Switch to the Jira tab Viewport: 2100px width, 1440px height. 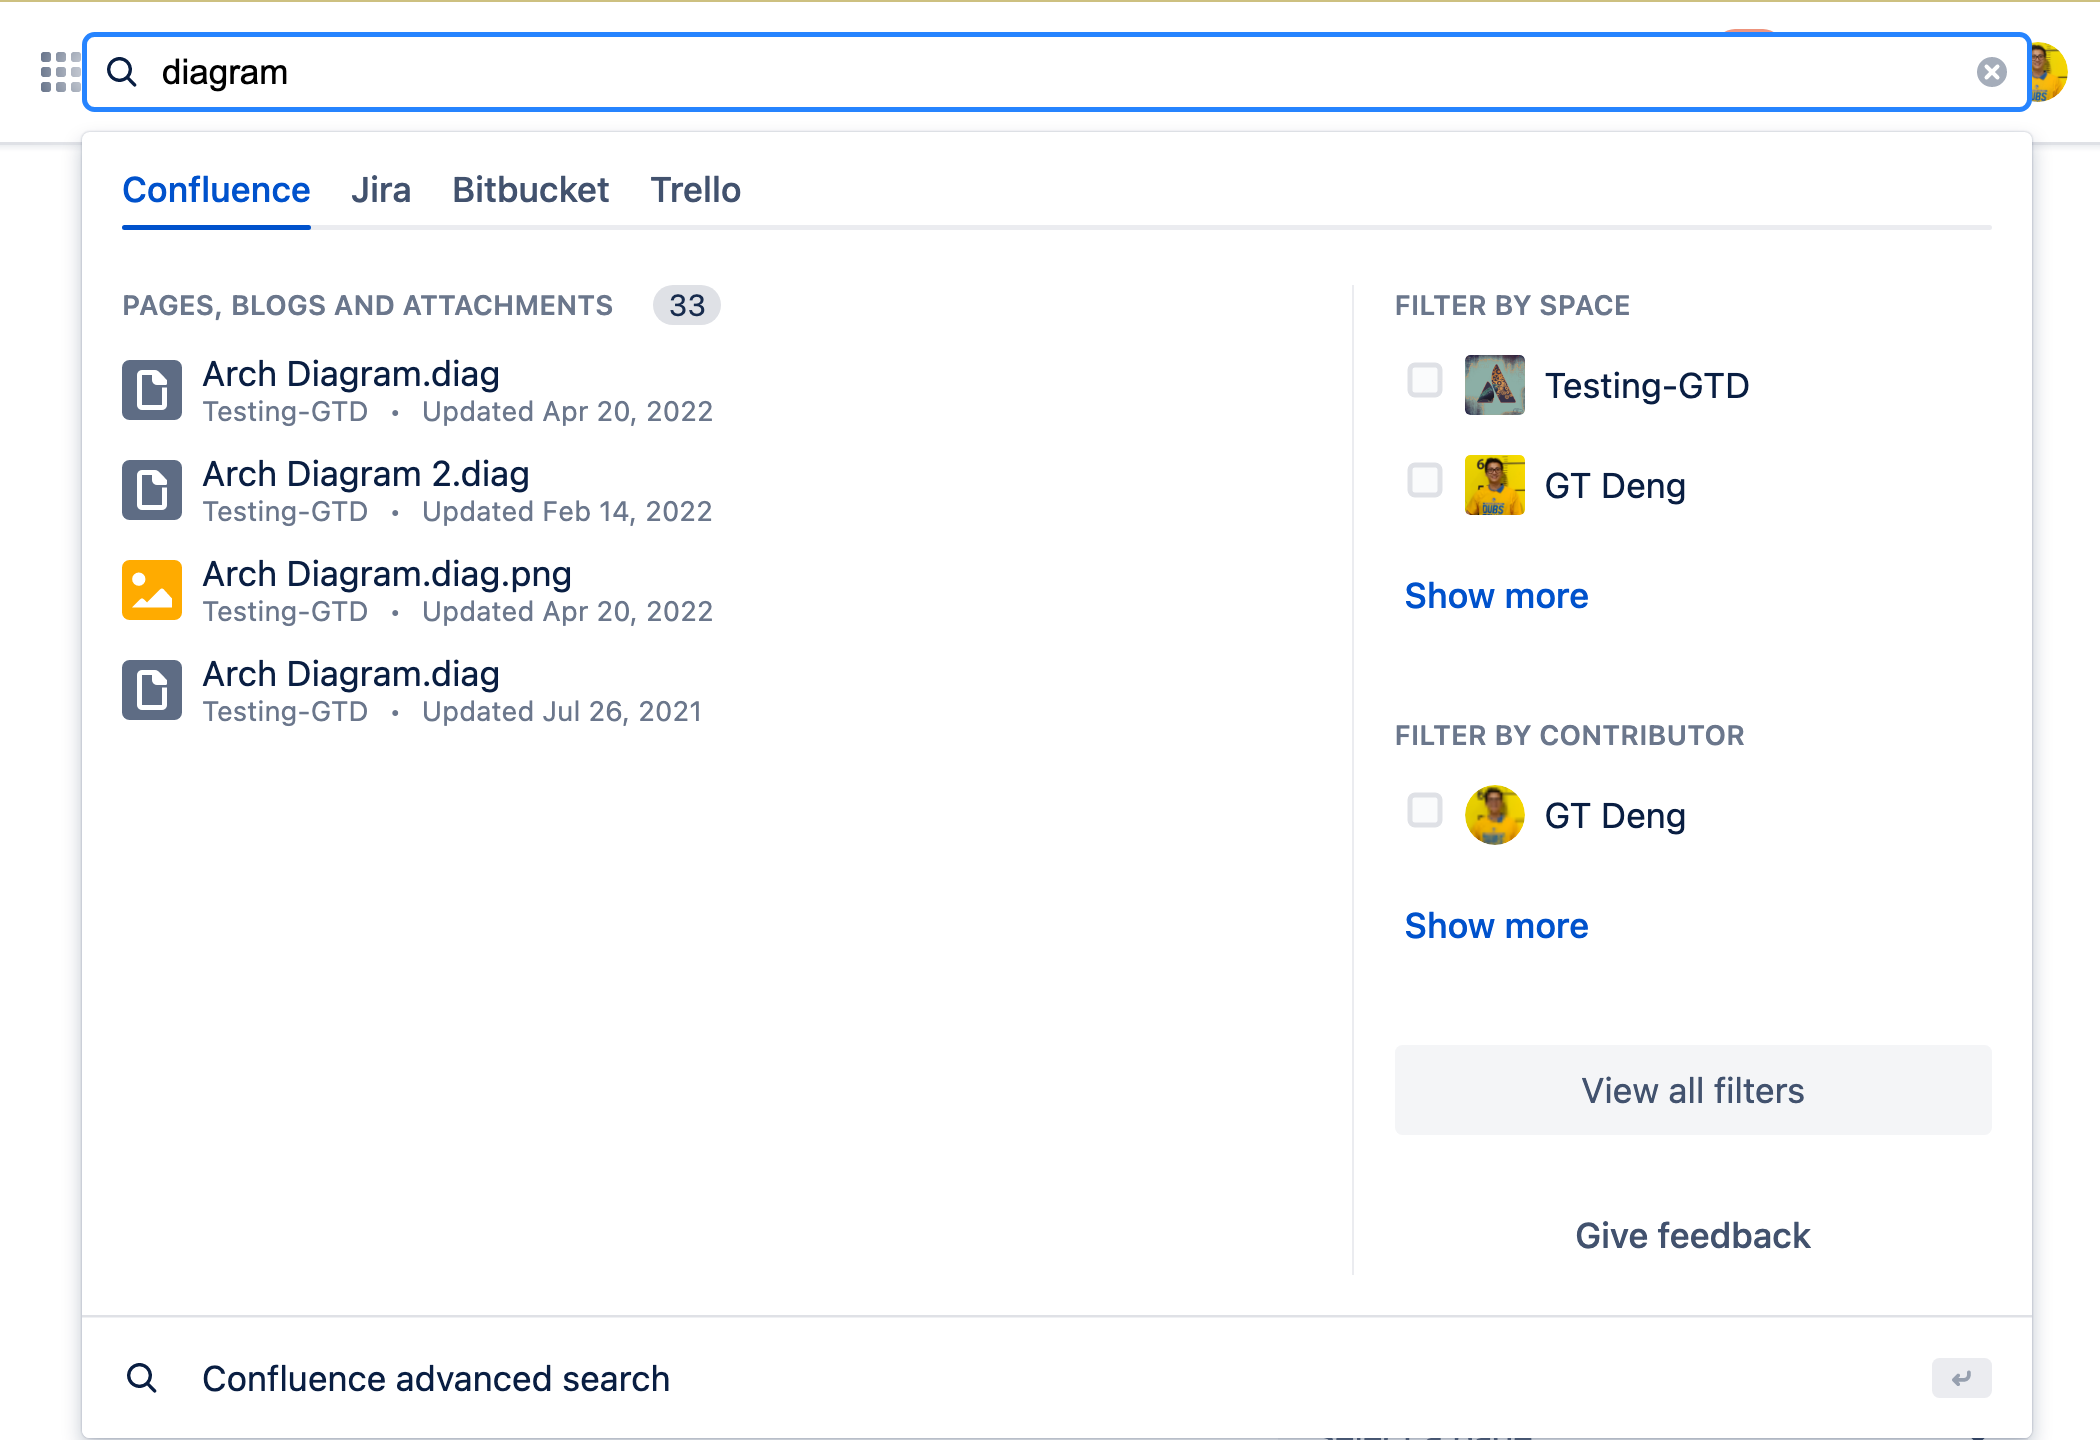click(x=381, y=190)
